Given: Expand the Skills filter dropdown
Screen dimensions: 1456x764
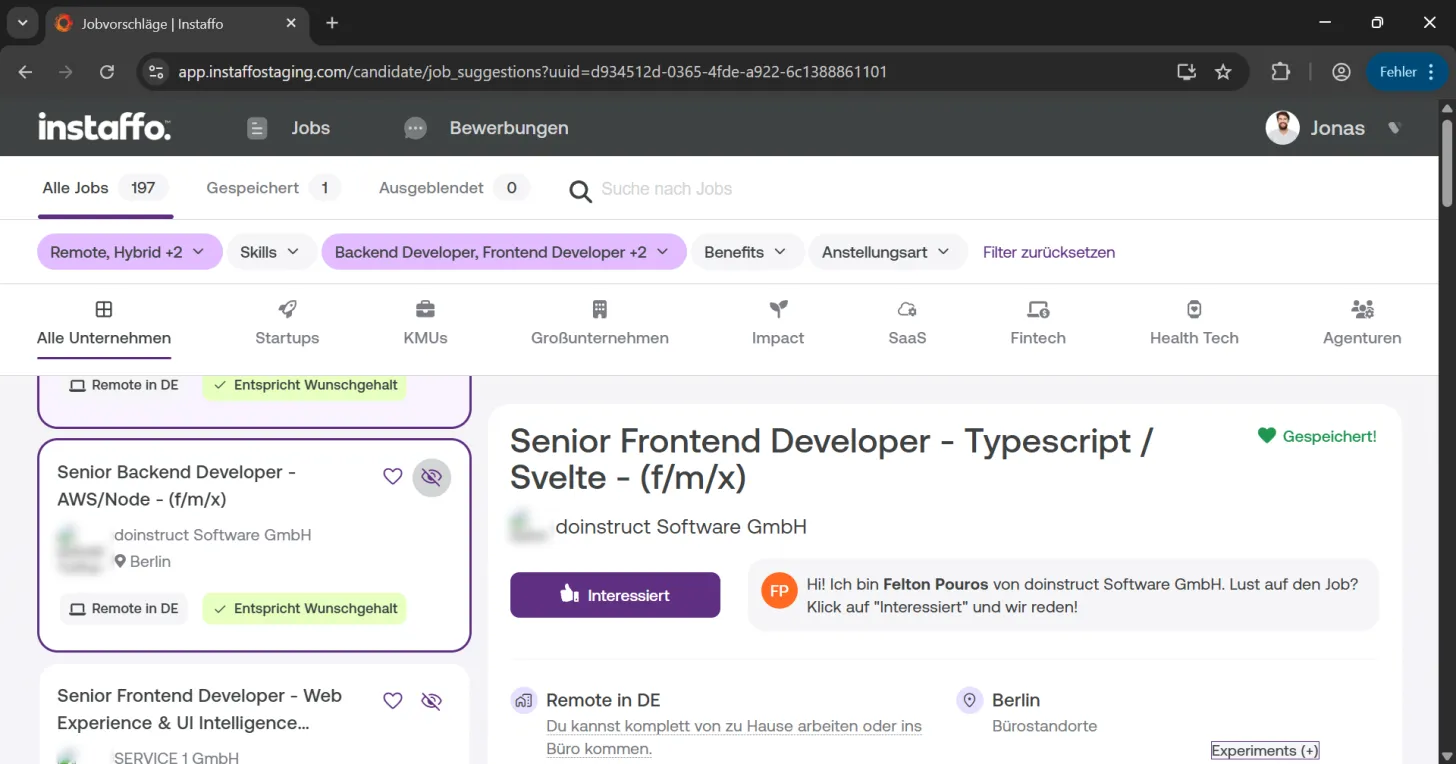Looking at the screenshot, I should tap(270, 252).
